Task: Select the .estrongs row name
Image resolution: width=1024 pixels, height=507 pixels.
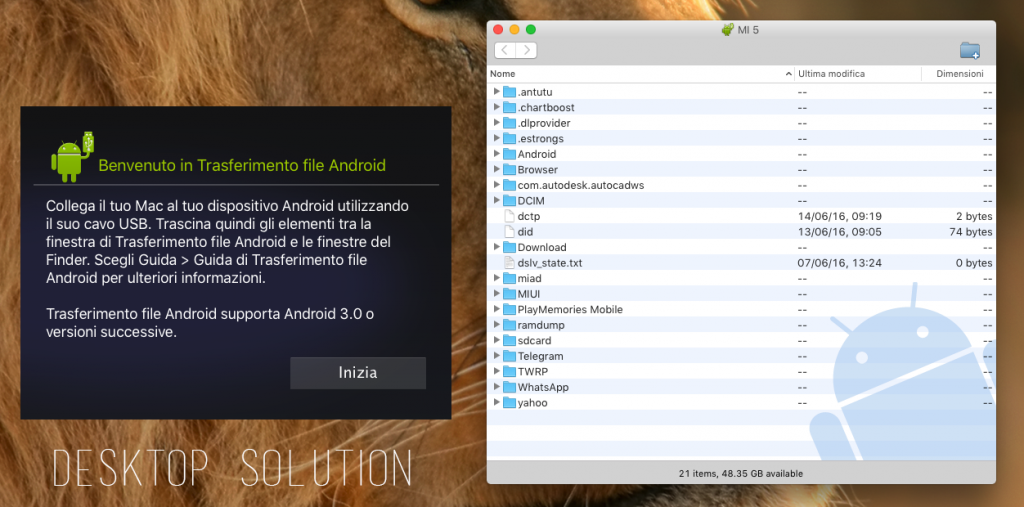Action: pos(541,139)
